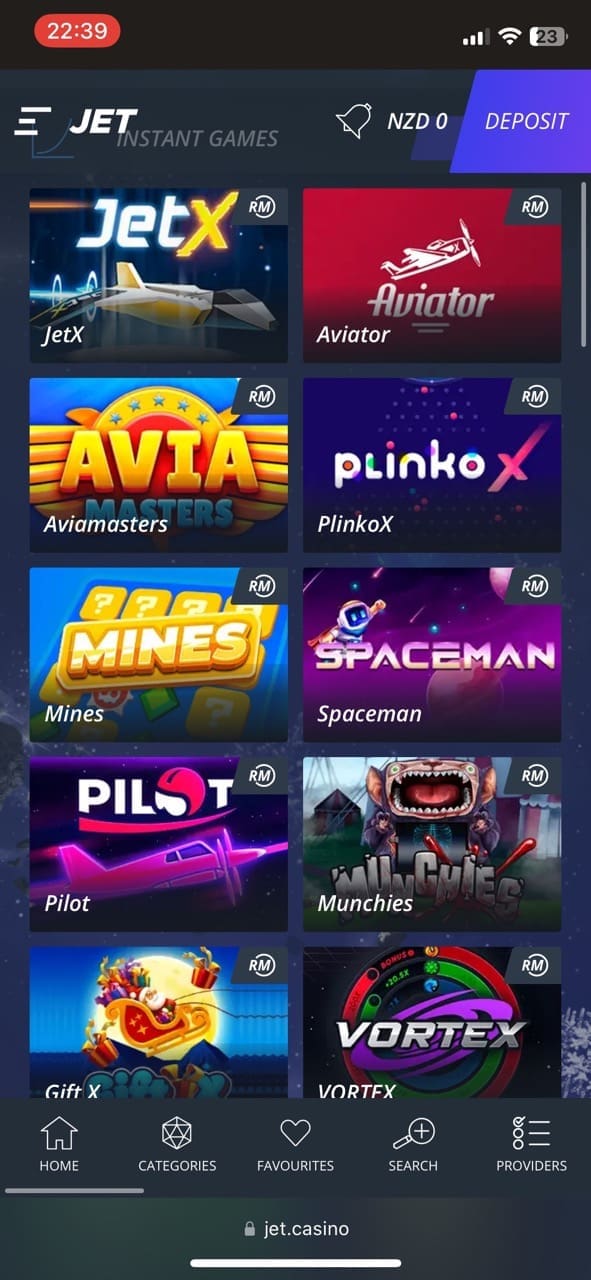Open the Home house icon
This screenshot has width=591, height=1280.
click(59, 1134)
